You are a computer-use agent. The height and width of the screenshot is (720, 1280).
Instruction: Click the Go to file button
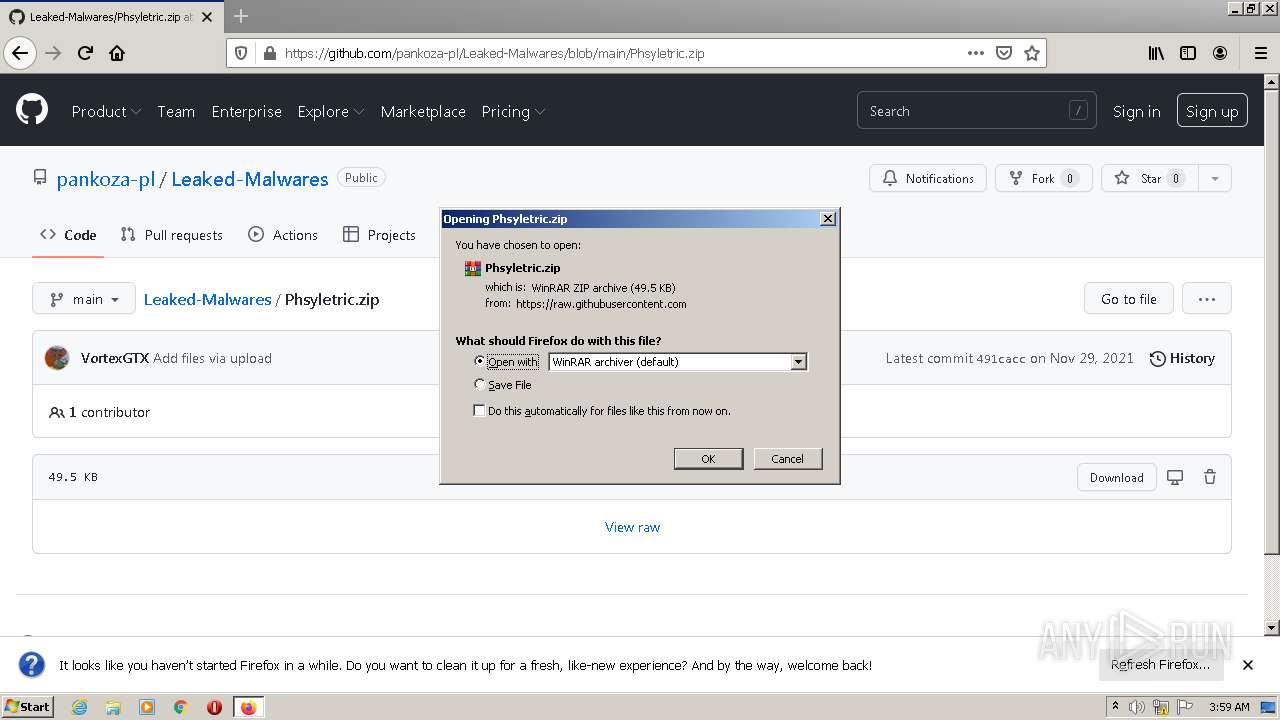[x=1129, y=299]
